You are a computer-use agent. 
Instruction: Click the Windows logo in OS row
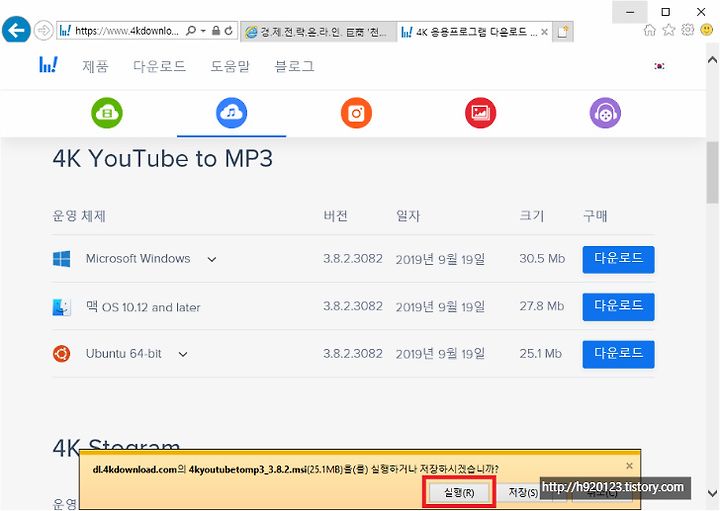point(62,259)
